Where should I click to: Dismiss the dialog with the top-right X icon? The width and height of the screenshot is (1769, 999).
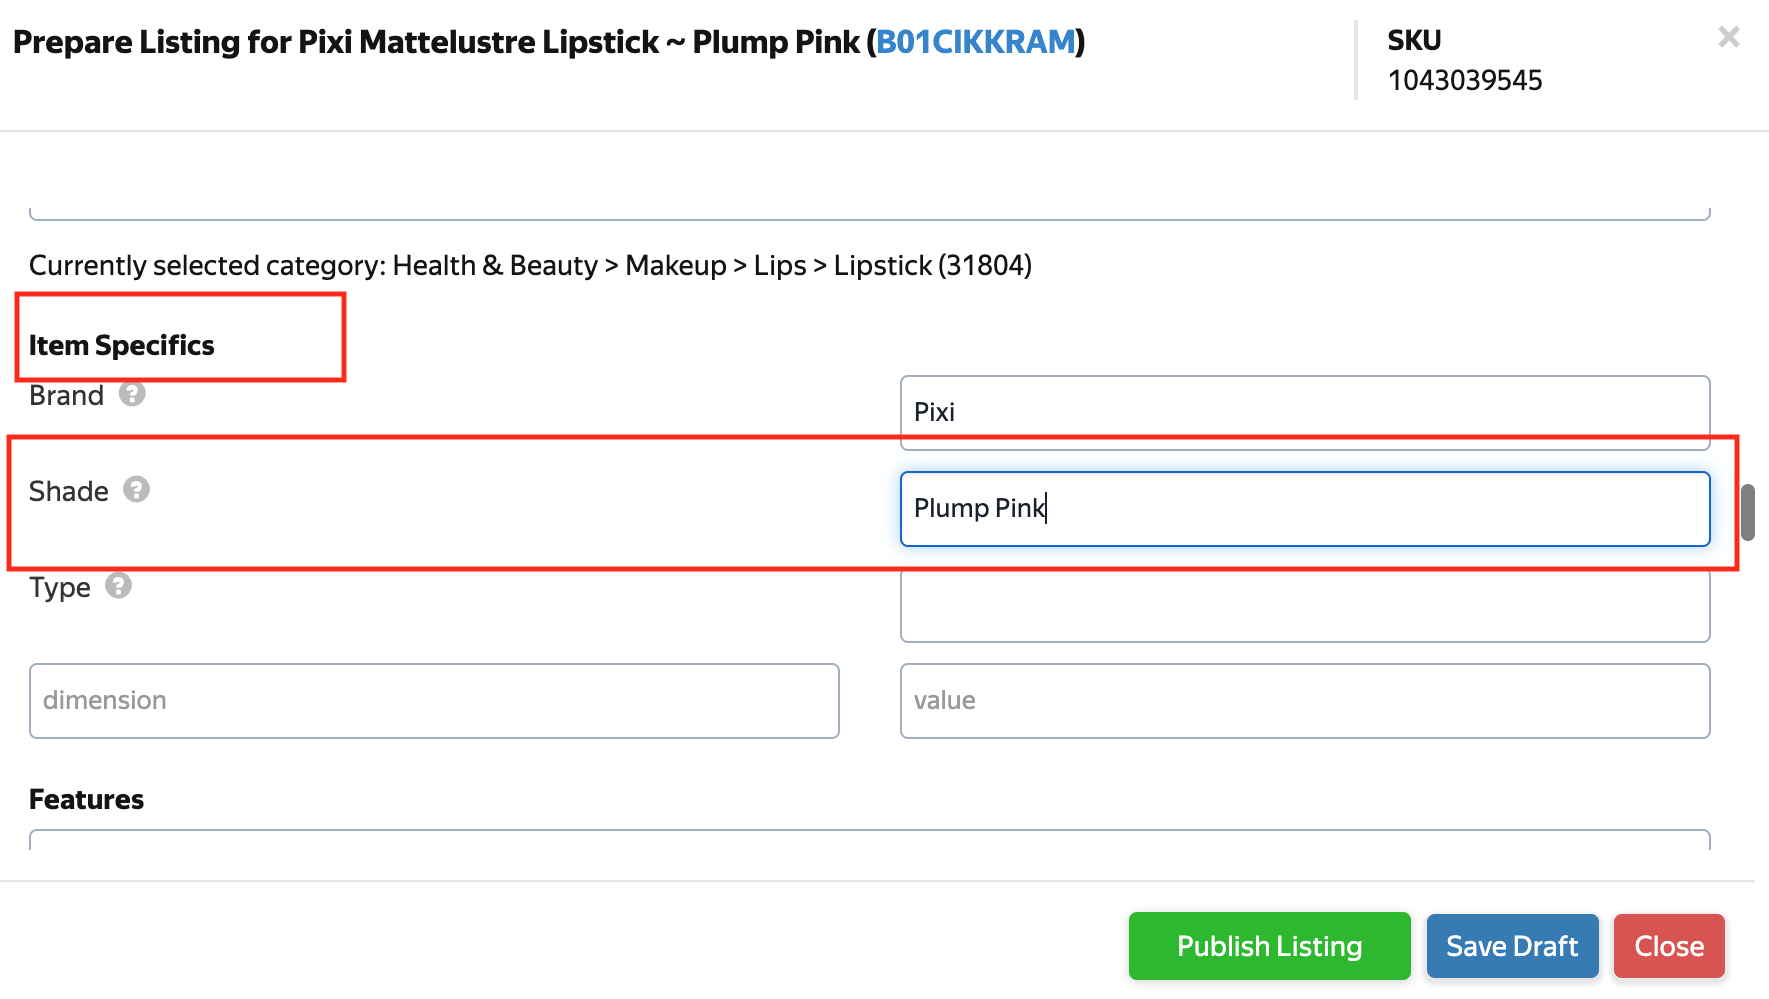[1729, 37]
